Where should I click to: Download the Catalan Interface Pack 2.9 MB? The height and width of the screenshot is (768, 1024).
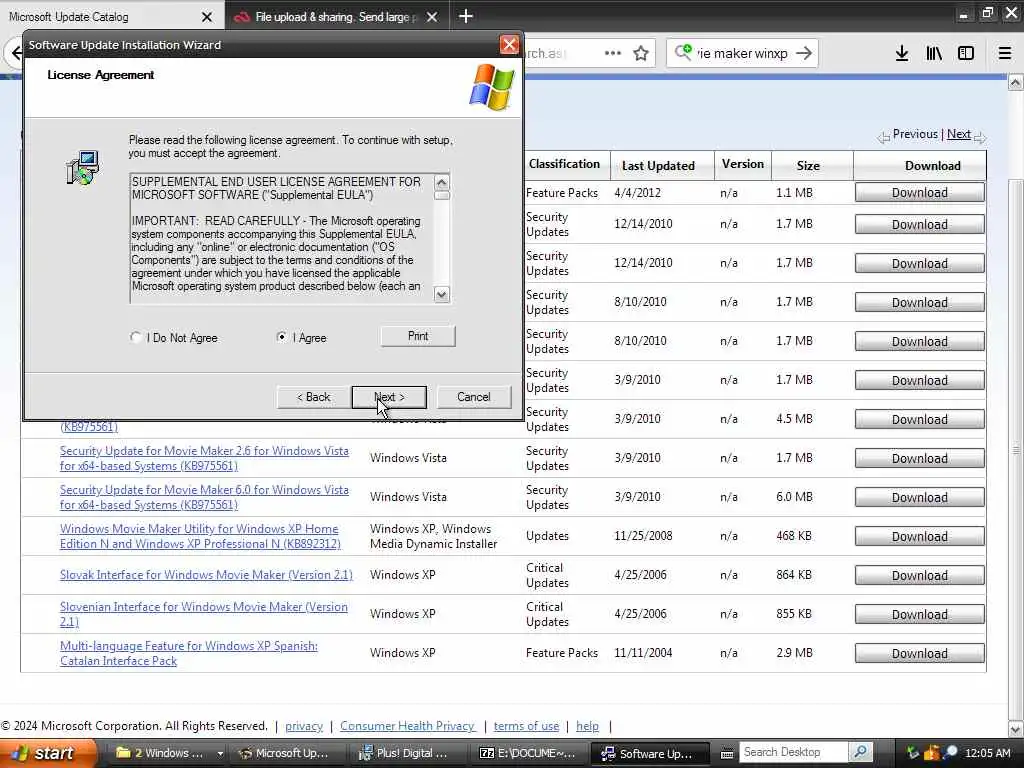click(x=920, y=654)
